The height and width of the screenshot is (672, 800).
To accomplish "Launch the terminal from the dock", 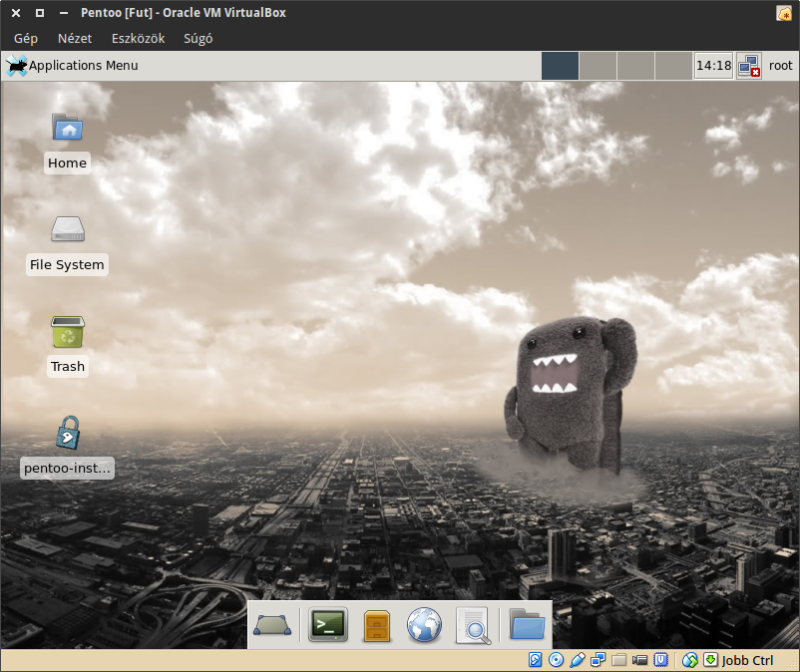I will point(328,625).
